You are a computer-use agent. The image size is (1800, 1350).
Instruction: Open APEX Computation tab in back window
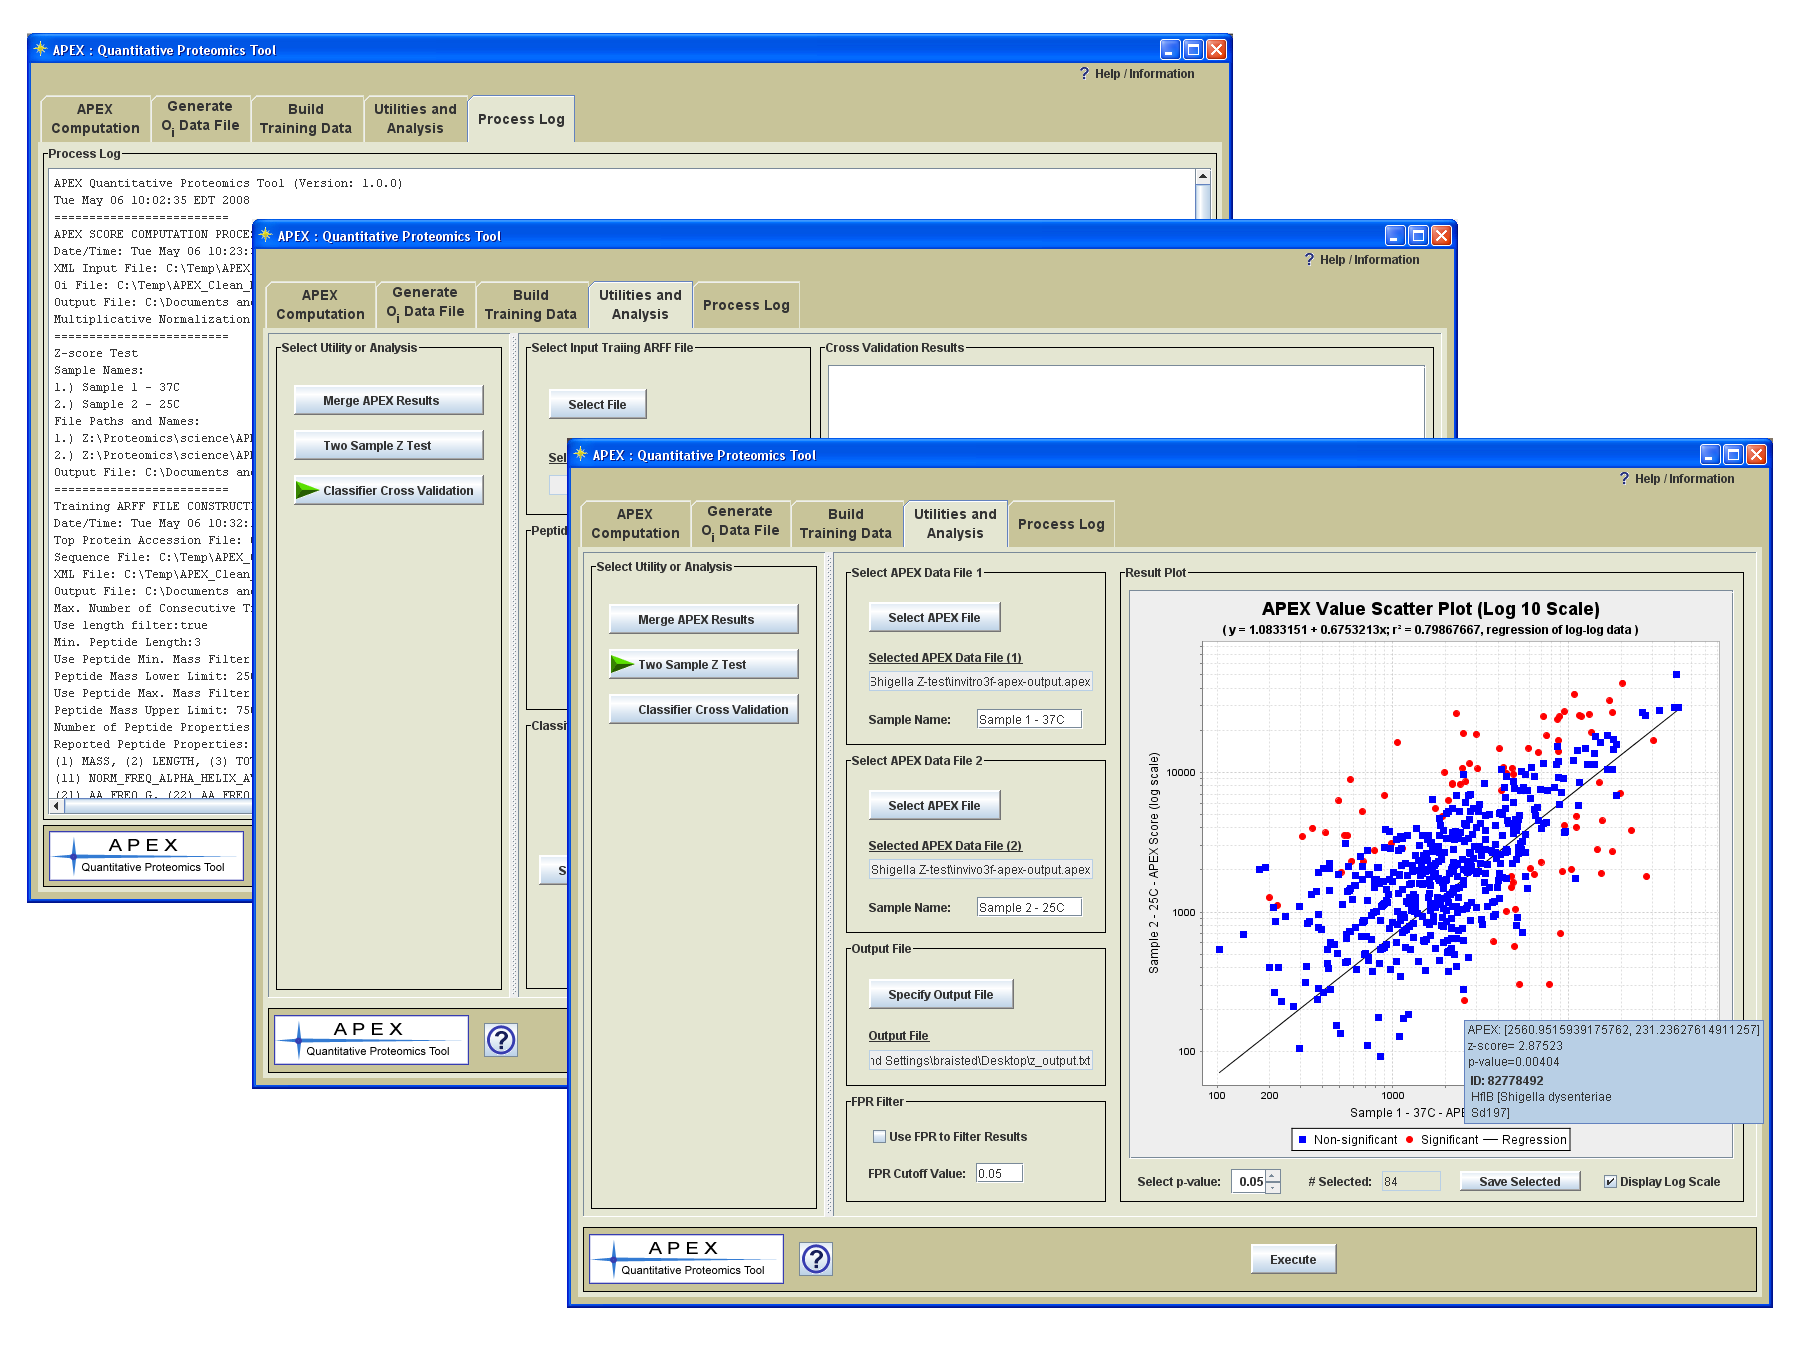coord(95,118)
